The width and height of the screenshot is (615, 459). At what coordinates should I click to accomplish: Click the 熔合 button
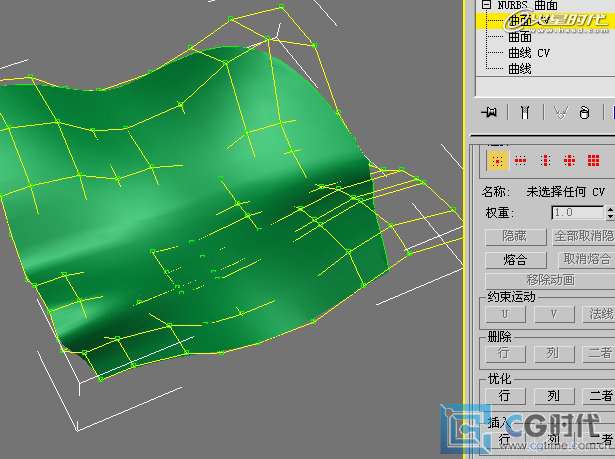point(515,260)
